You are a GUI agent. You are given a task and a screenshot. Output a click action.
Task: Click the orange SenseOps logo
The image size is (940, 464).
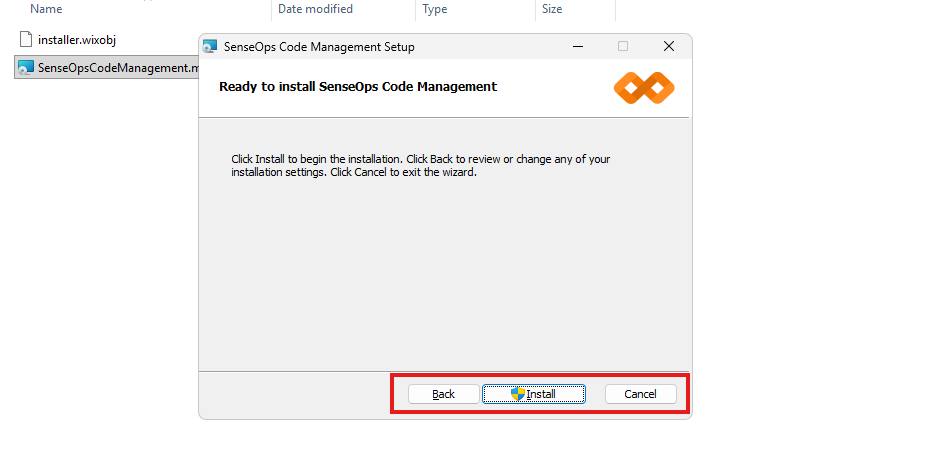(x=644, y=88)
